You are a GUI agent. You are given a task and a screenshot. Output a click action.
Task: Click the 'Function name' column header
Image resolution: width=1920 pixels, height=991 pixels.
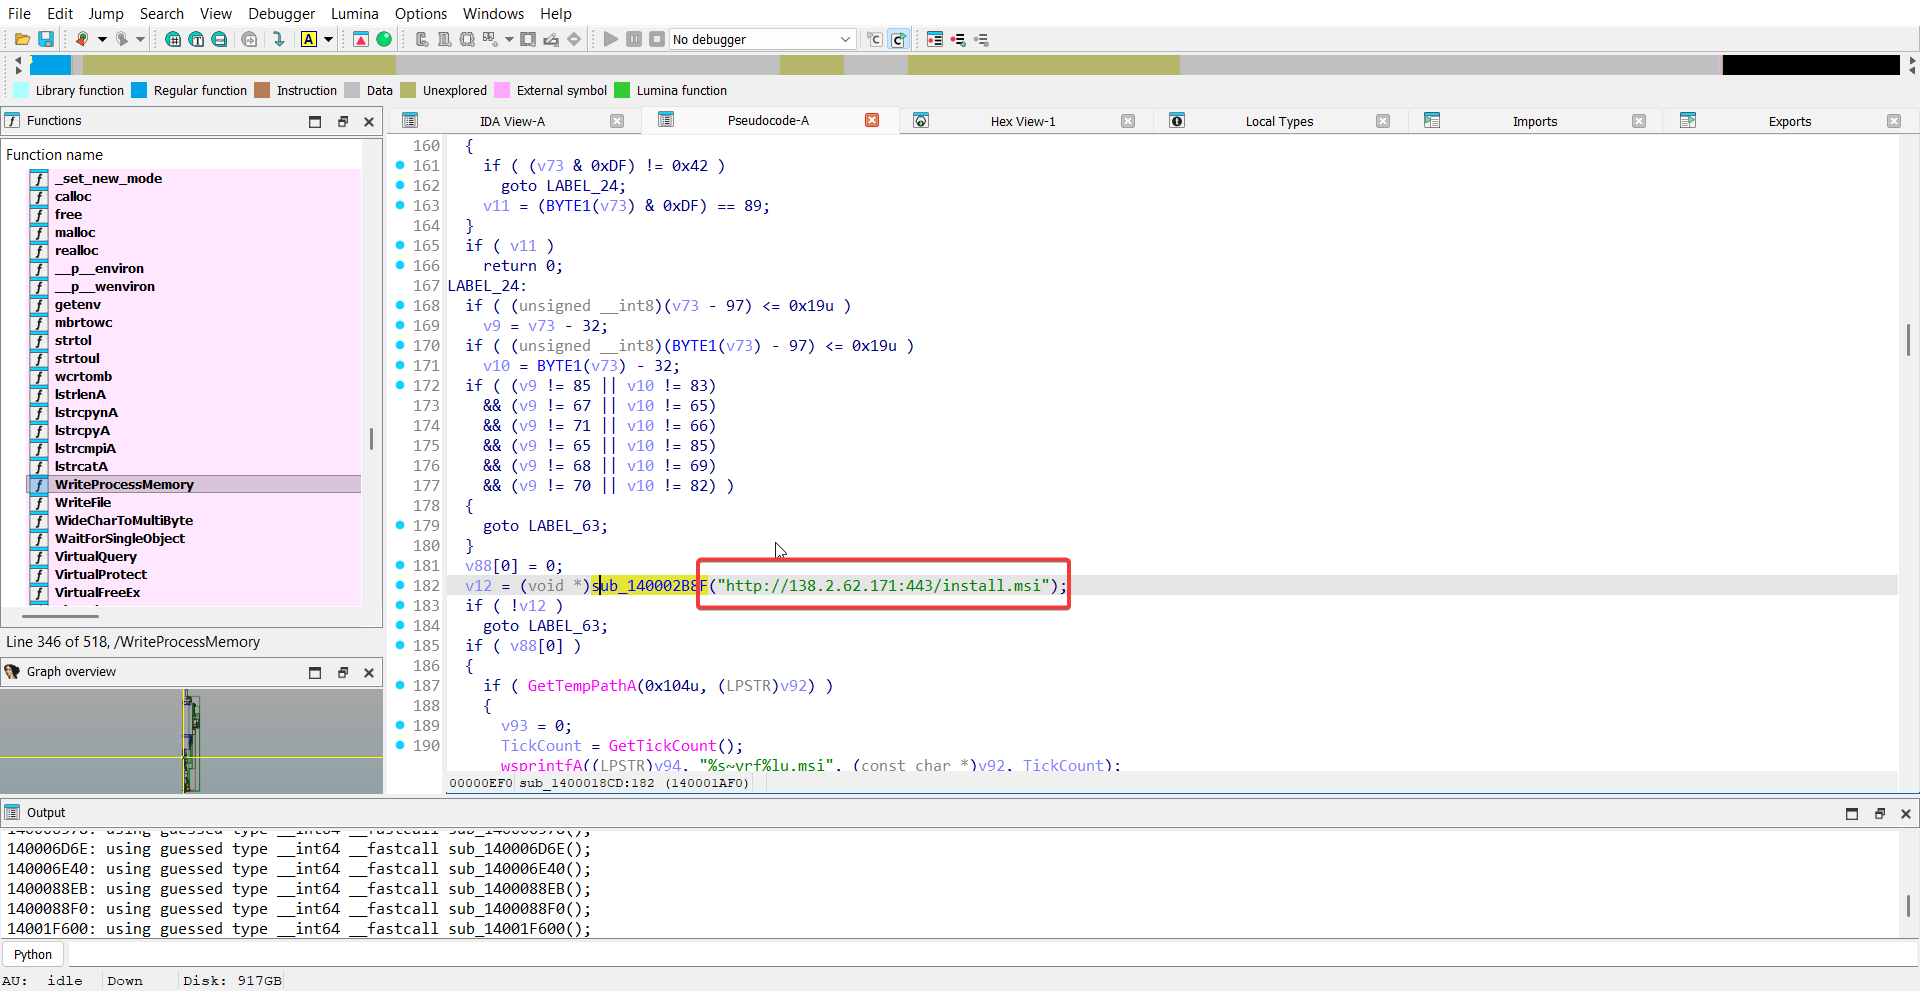[x=55, y=155]
